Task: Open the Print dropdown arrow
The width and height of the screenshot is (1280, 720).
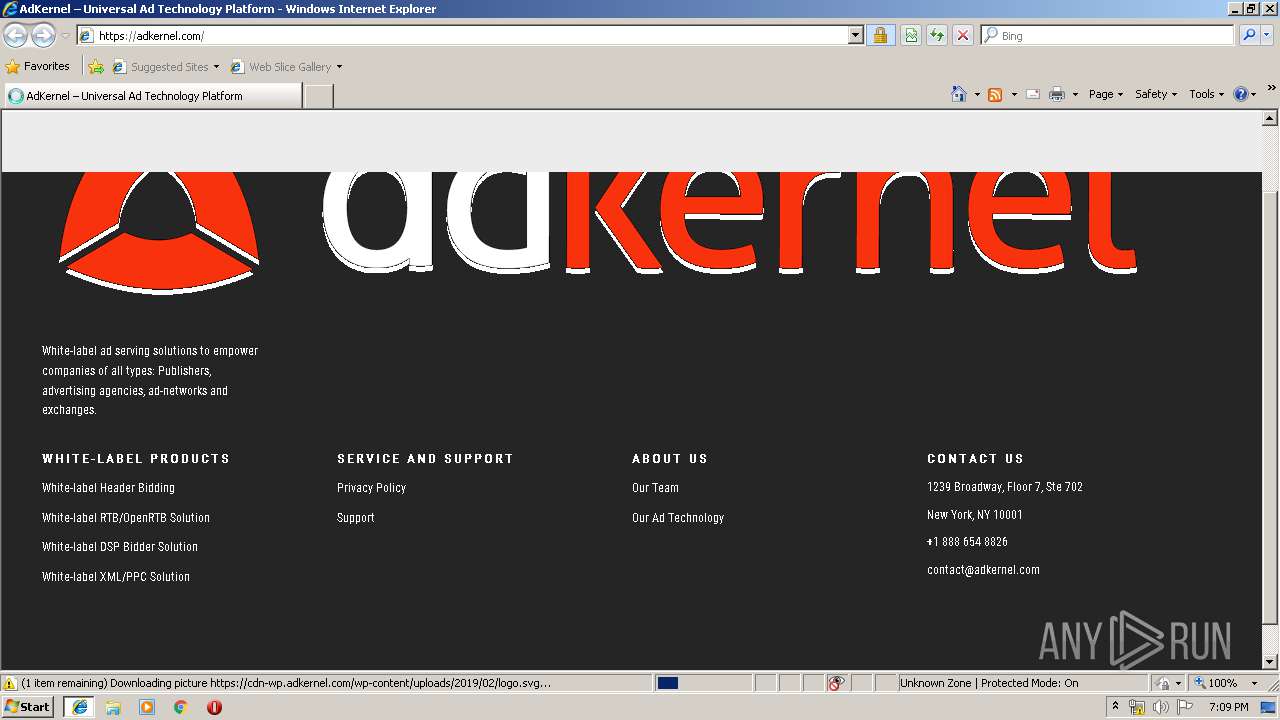Action: click(1075, 94)
